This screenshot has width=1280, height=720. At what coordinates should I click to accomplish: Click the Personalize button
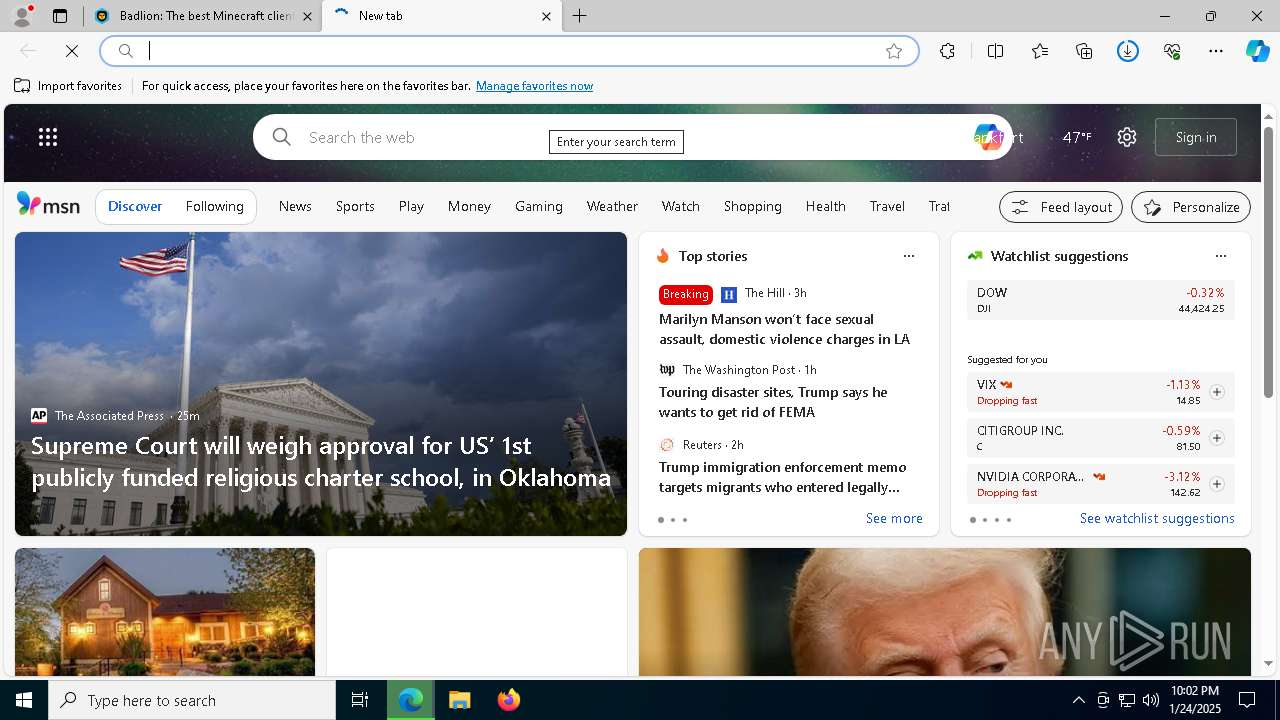click(1191, 207)
